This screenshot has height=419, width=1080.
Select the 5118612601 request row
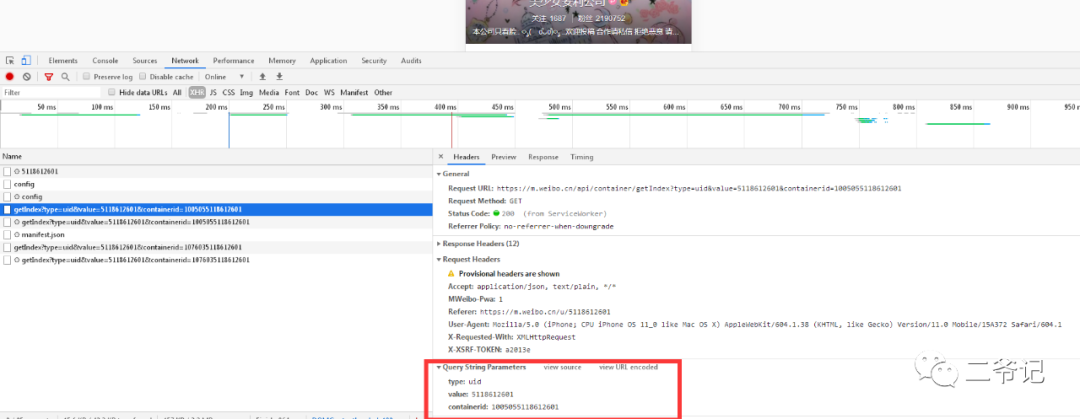tap(216, 171)
